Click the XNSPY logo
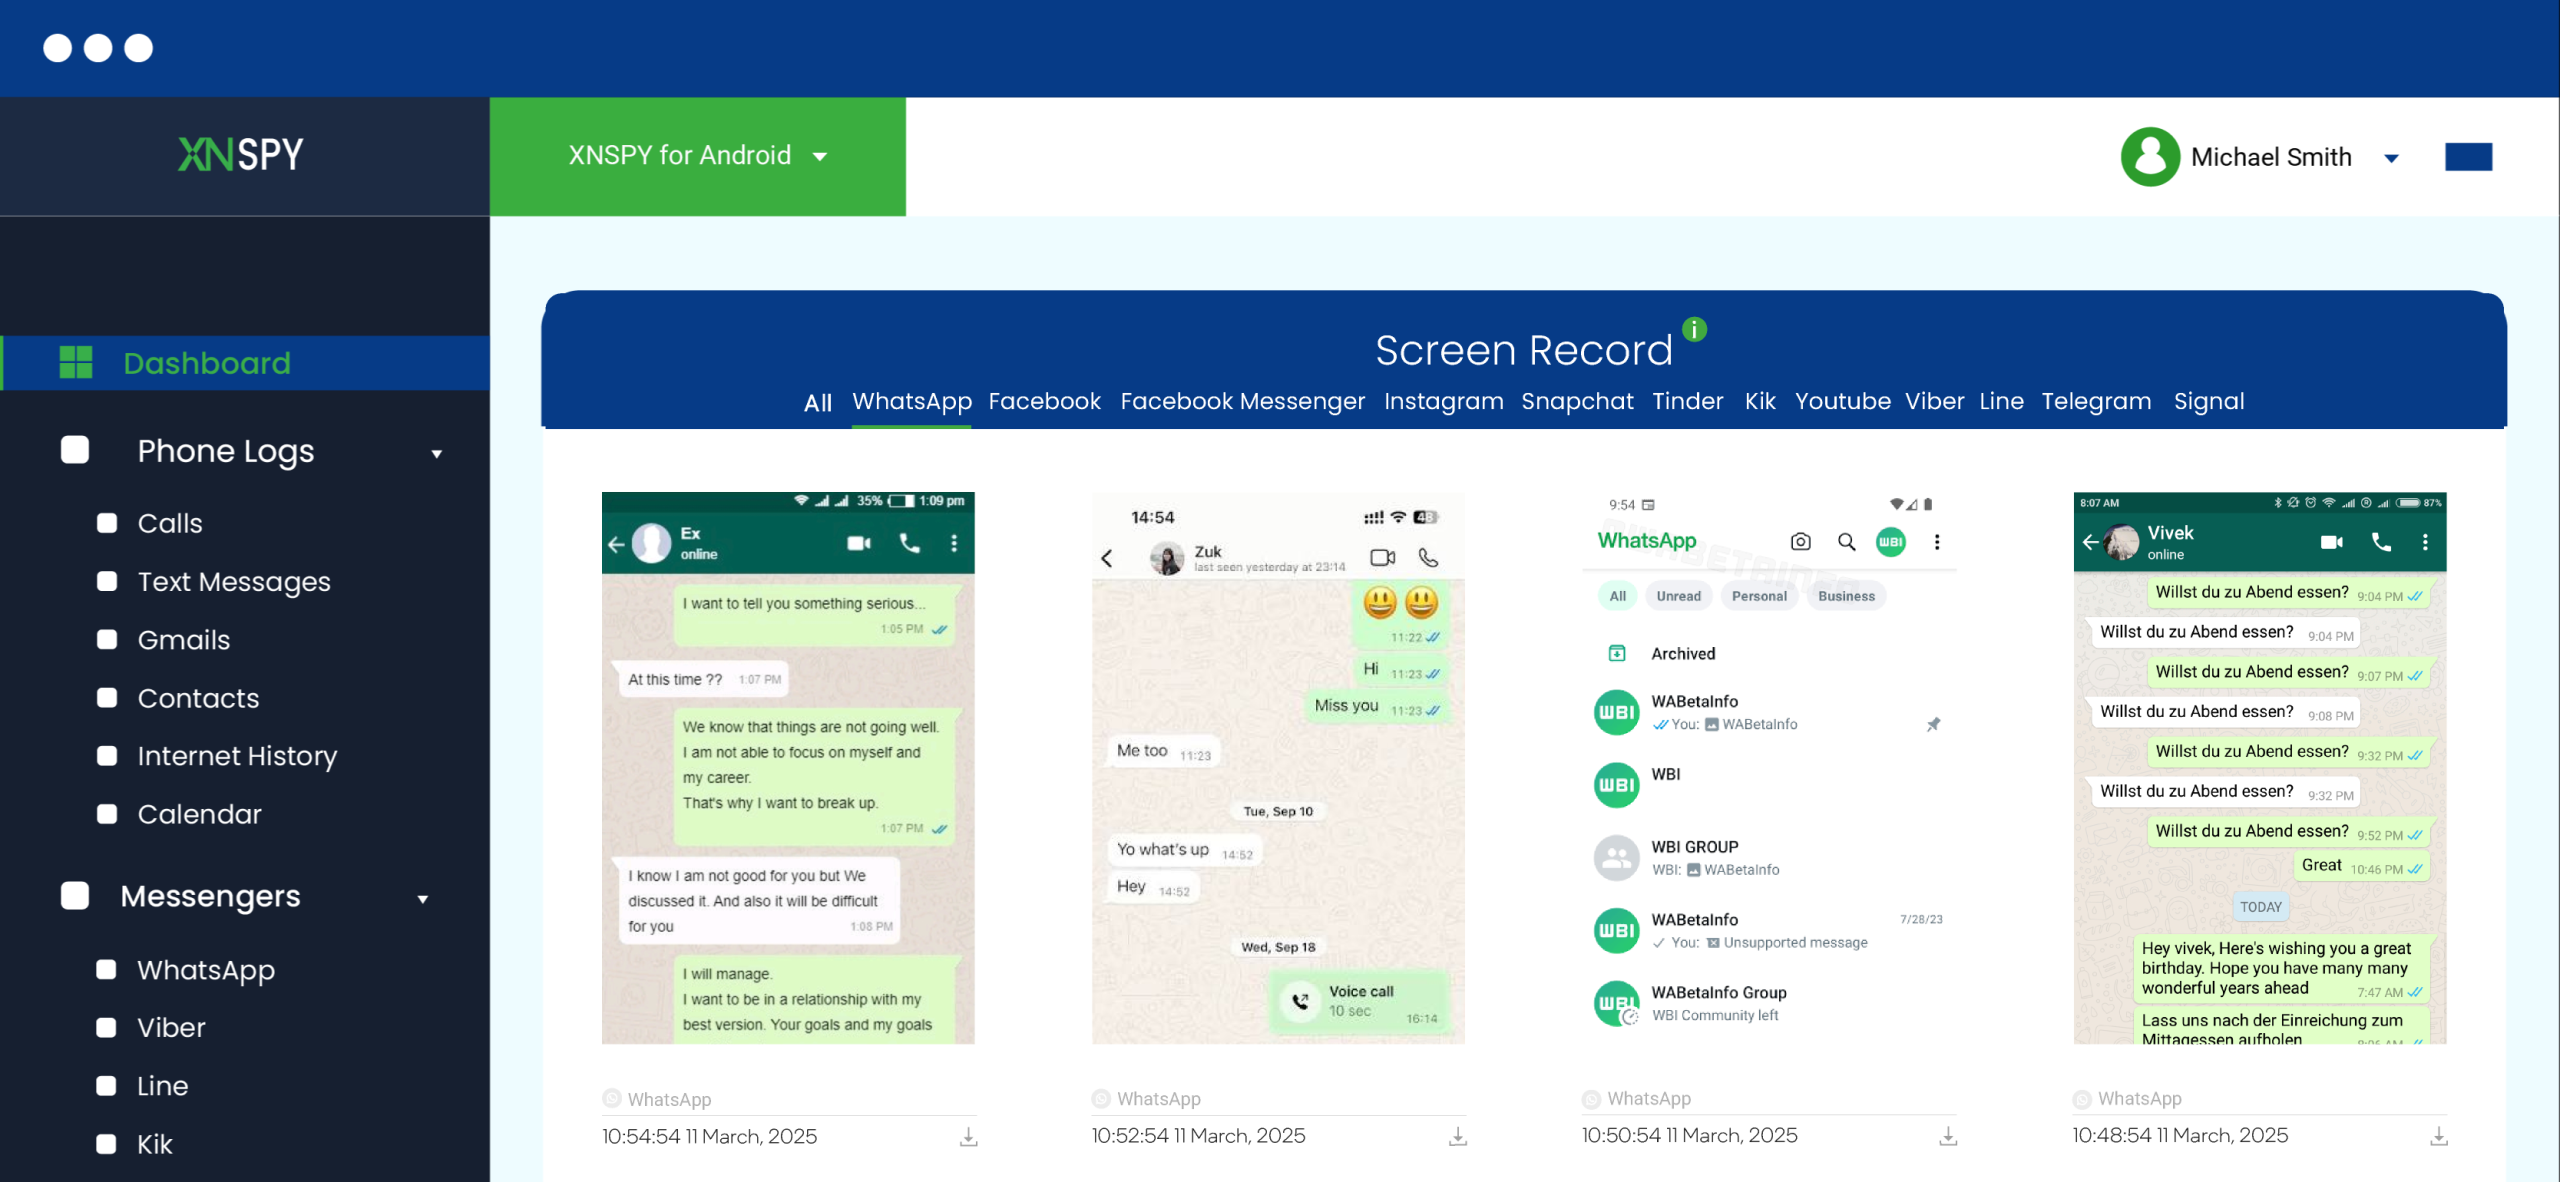This screenshot has width=2560, height=1182. 240,155
